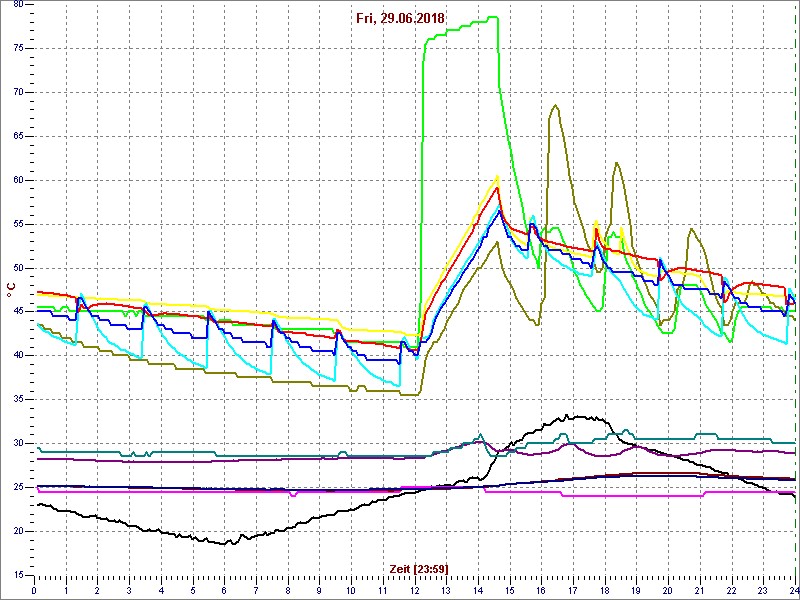Image resolution: width=800 pixels, height=600 pixels.
Task: Click hour 21 on the time axis
Action: [699, 590]
